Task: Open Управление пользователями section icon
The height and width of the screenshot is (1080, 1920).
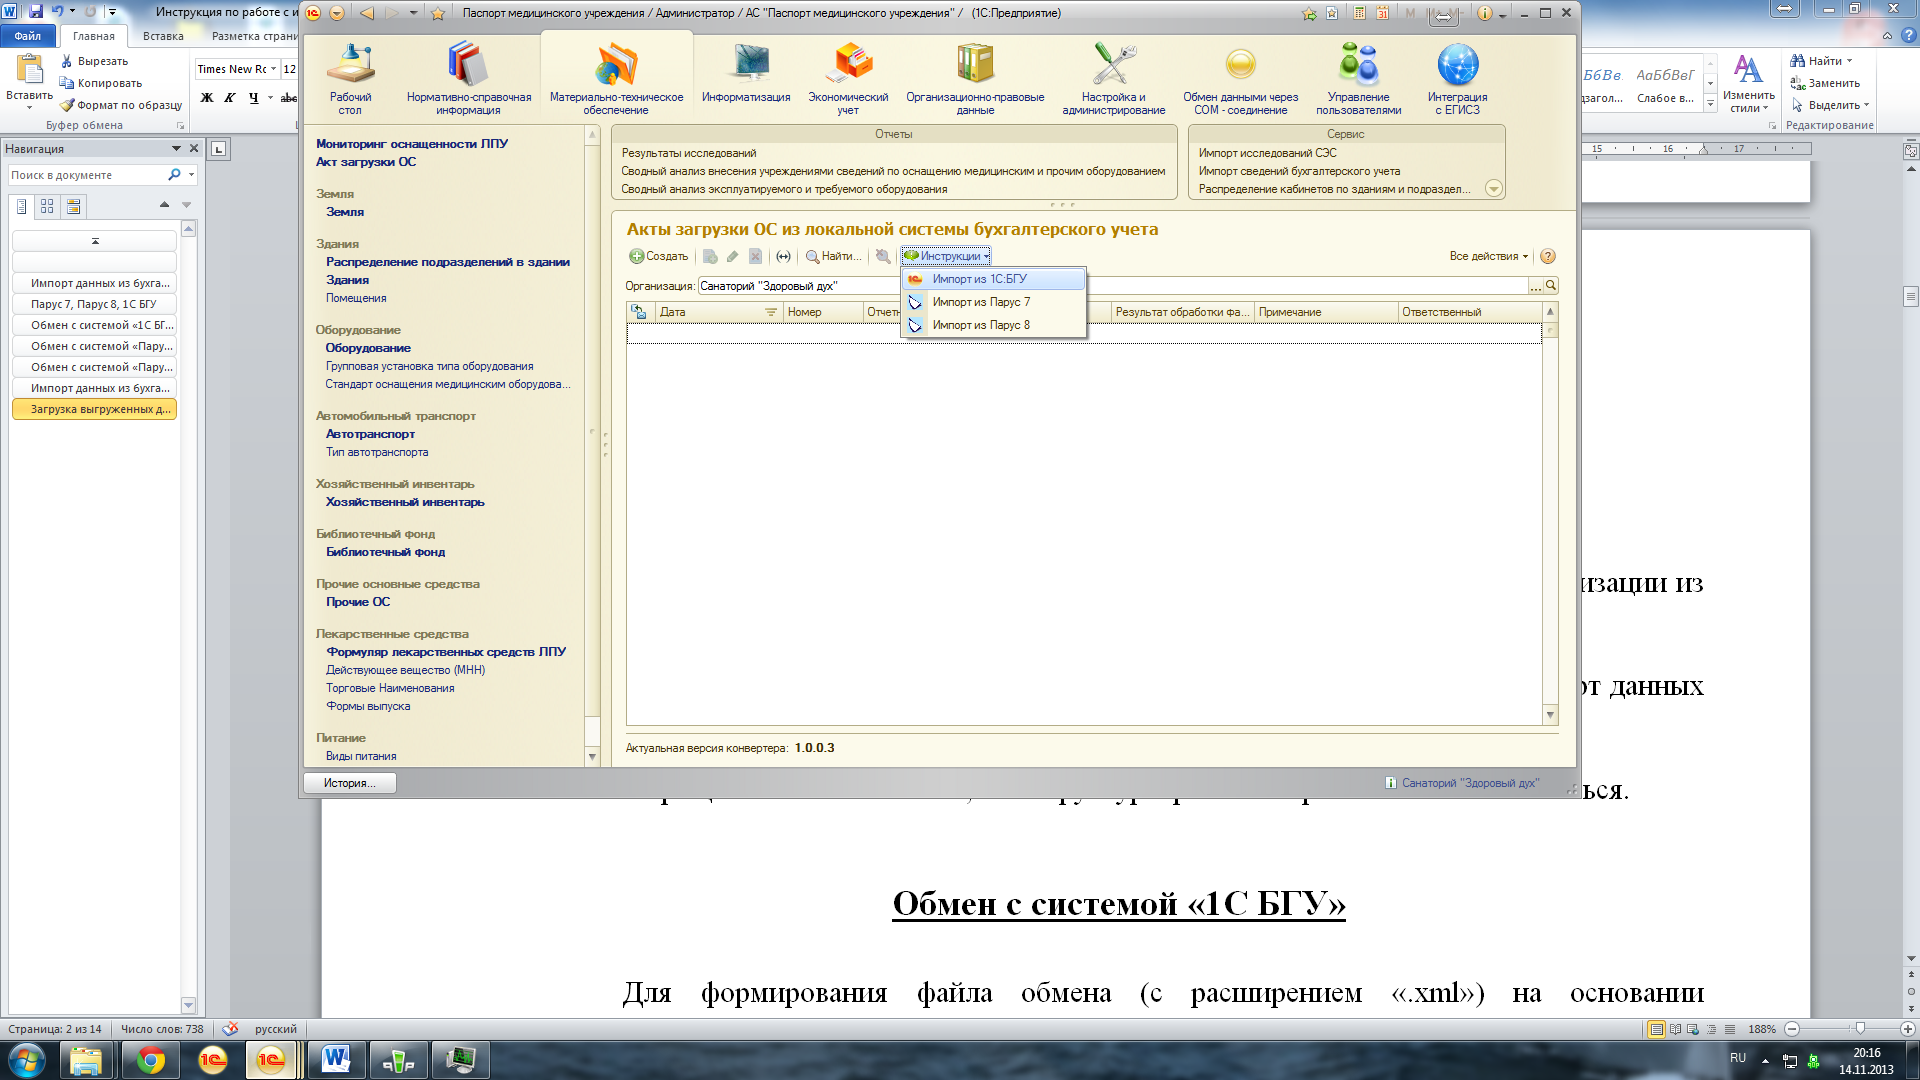Action: coord(1358,64)
